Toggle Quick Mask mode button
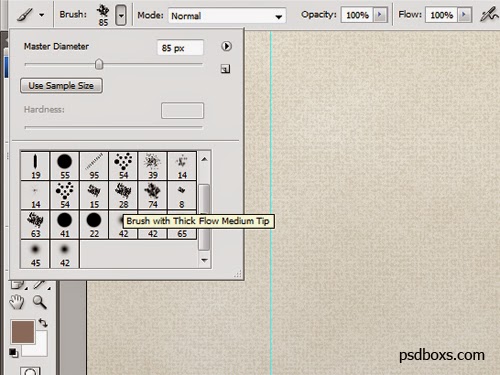The height and width of the screenshot is (375, 500). pos(30,371)
